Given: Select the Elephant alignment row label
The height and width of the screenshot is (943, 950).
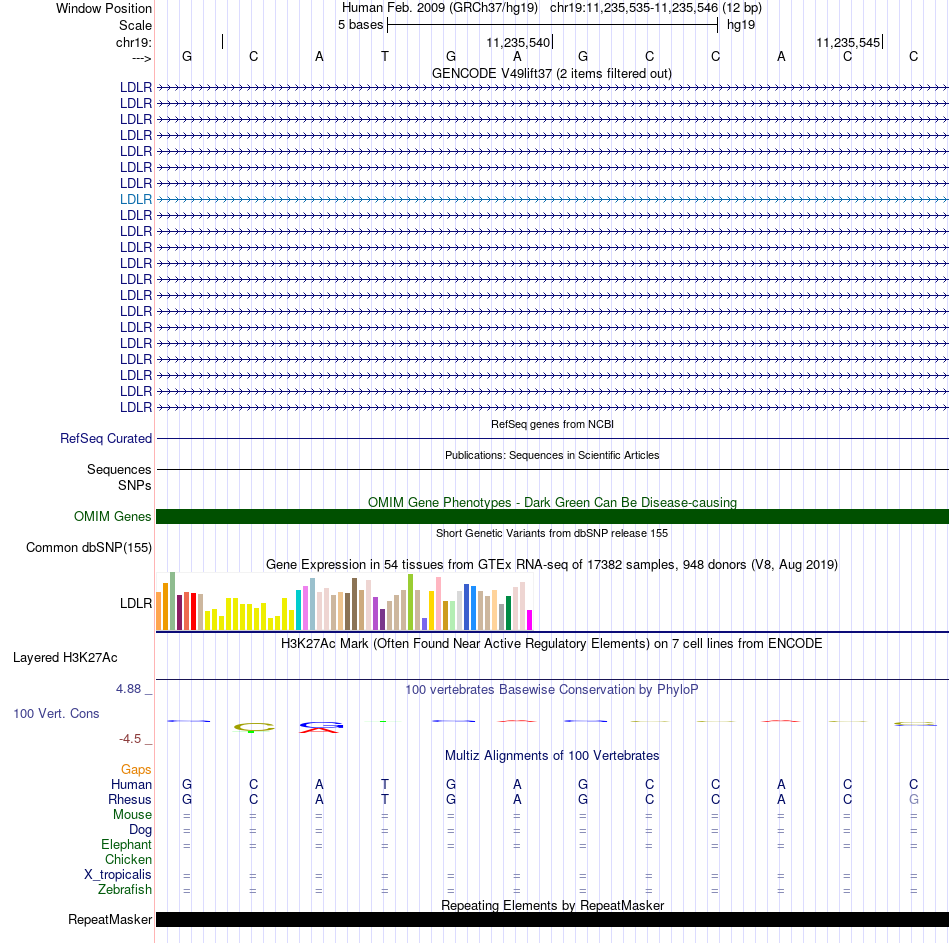Looking at the screenshot, I should point(127,844).
